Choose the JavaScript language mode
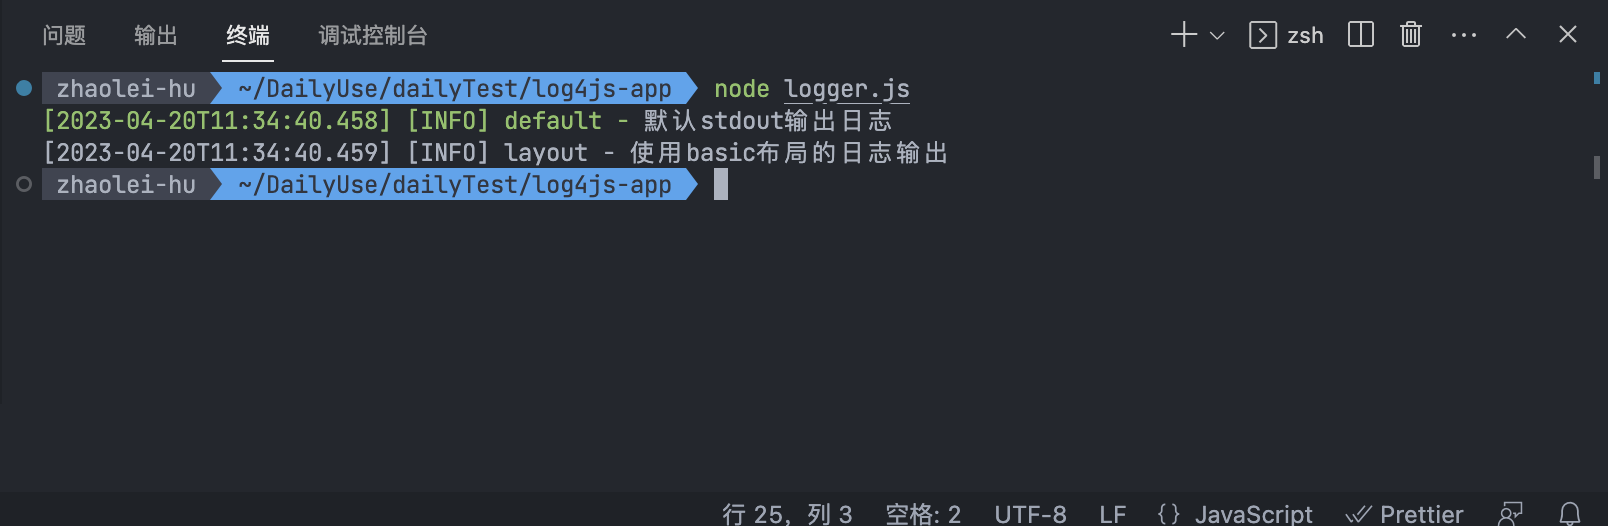The width and height of the screenshot is (1608, 526). tap(1234, 514)
